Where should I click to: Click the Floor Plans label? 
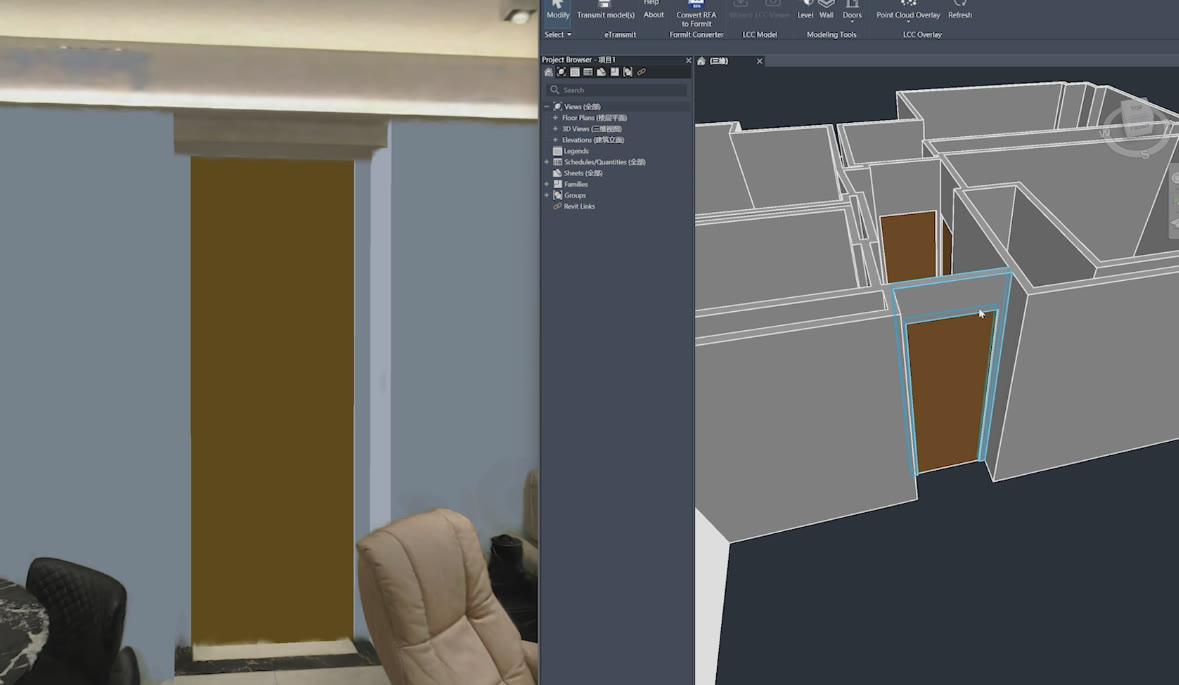point(594,118)
